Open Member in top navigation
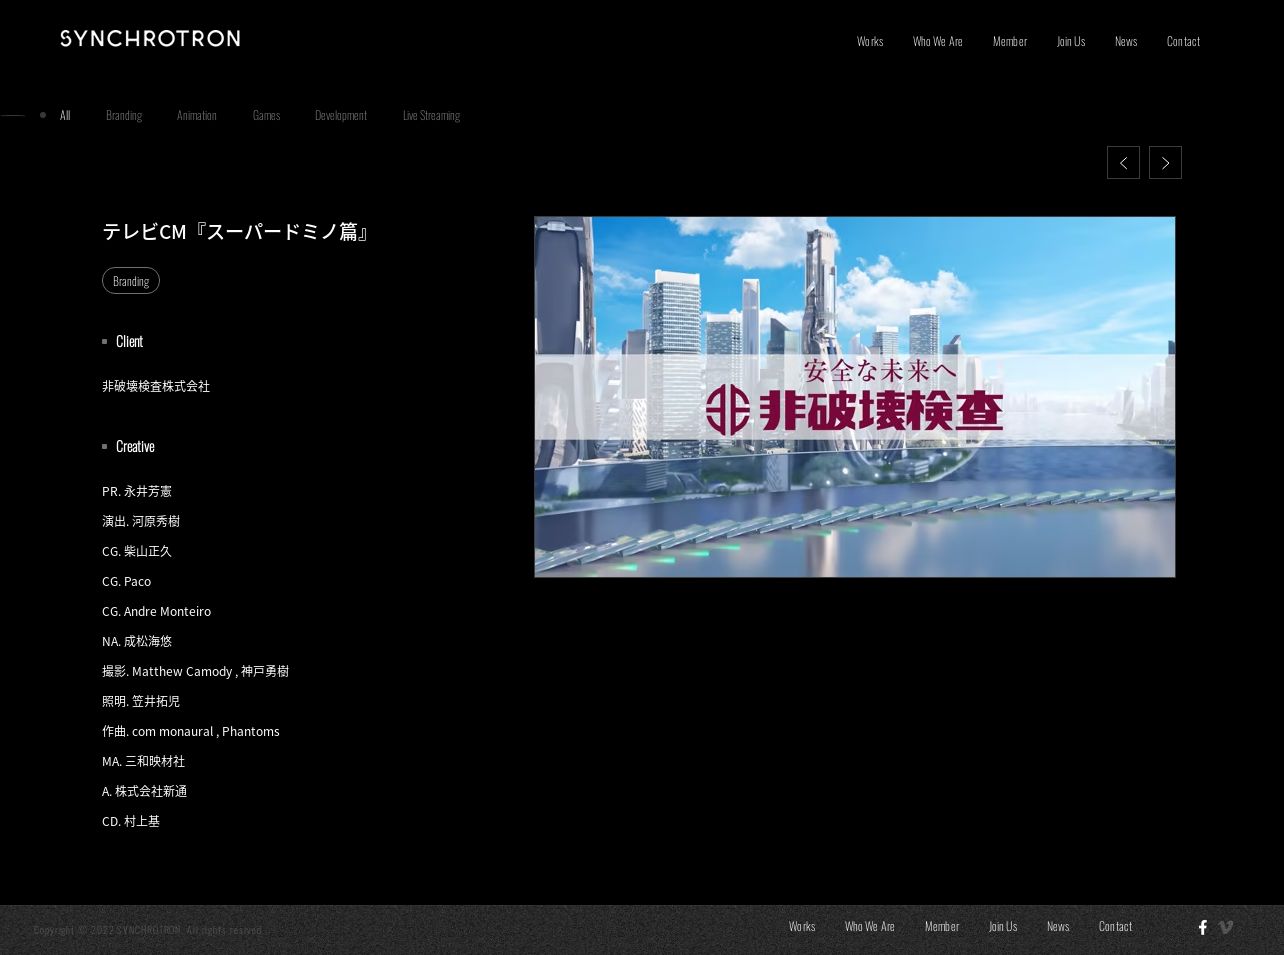 [x=1010, y=41]
